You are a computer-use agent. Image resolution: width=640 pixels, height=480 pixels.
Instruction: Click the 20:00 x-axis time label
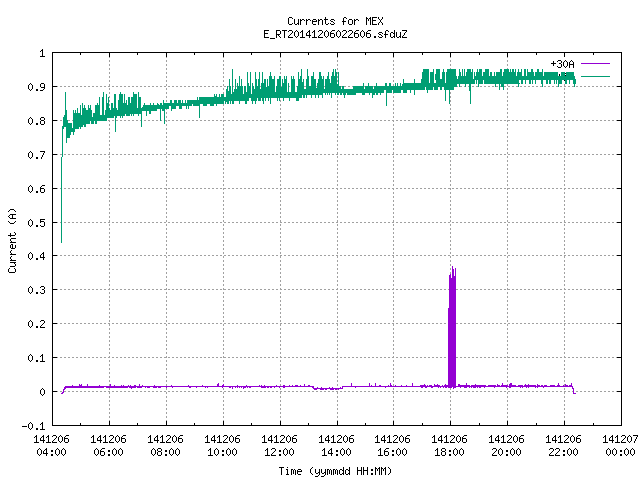coord(506,452)
